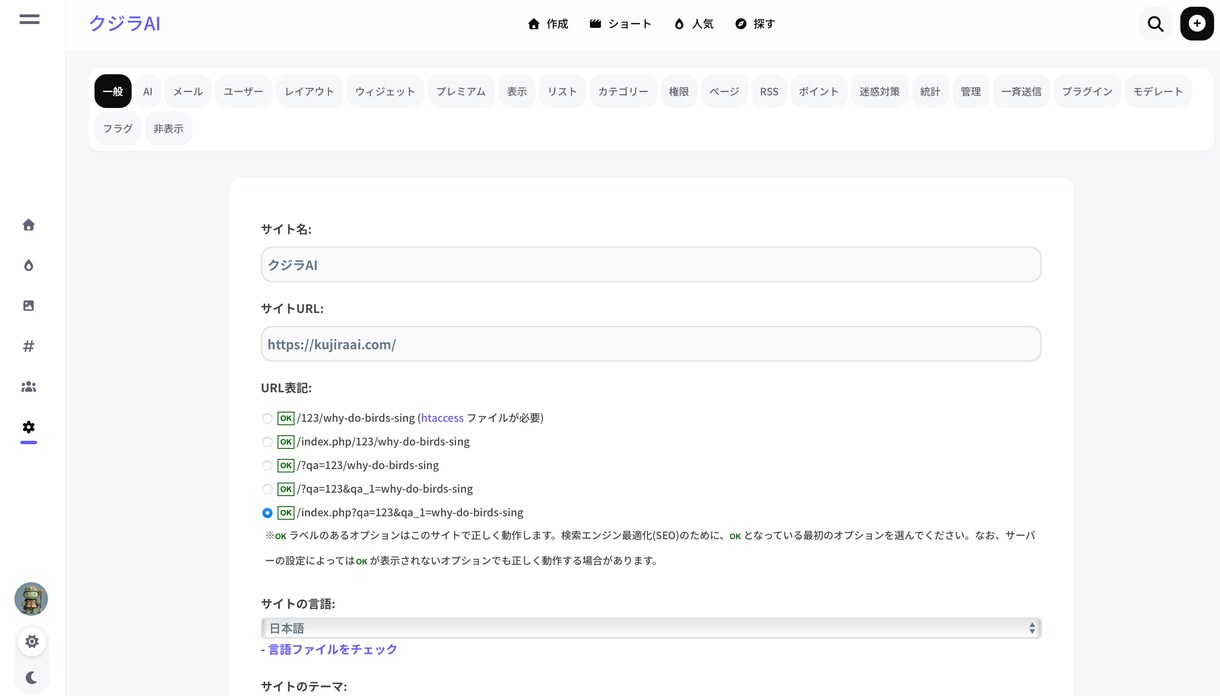Open 作成 in top navigation
1220x696 pixels.
pyautogui.click(x=548, y=24)
